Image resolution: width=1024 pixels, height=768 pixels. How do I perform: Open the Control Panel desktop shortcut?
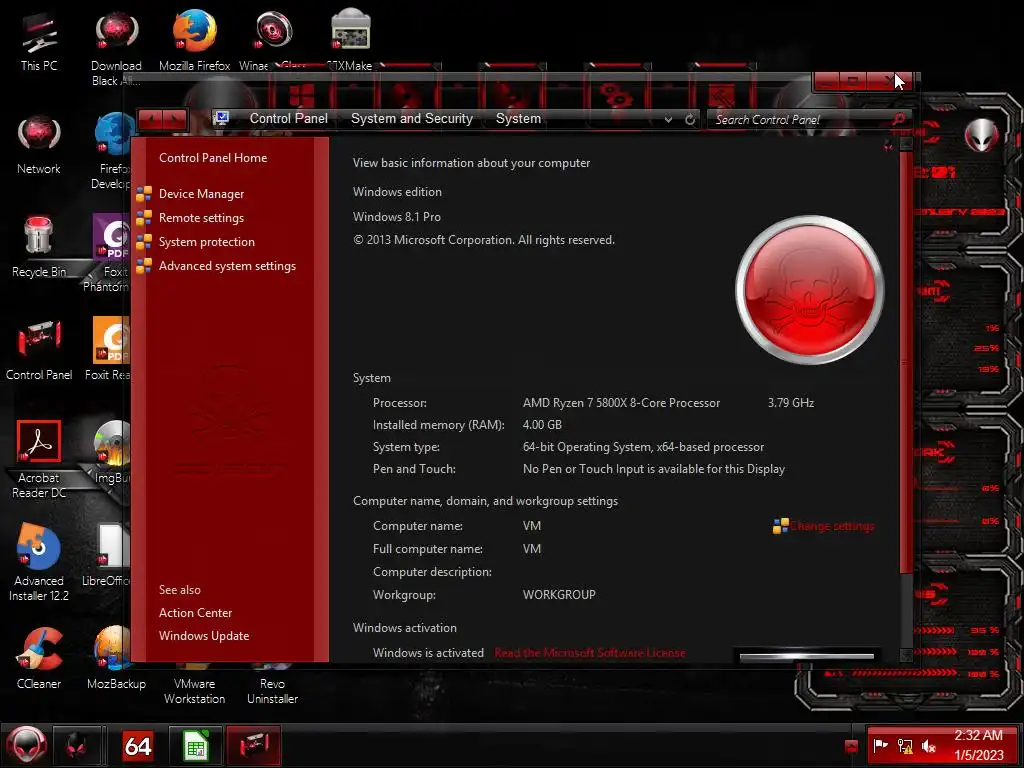(x=39, y=349)
